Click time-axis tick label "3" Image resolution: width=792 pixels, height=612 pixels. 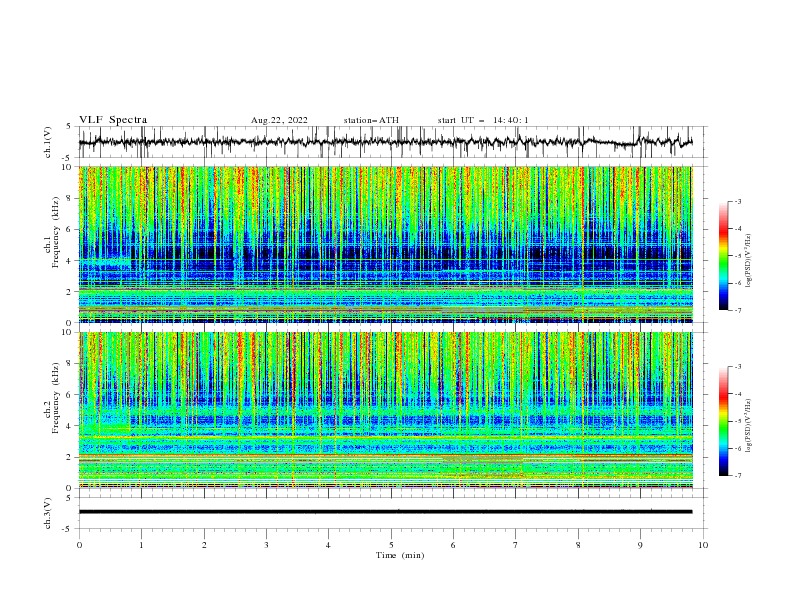(266, 545)
